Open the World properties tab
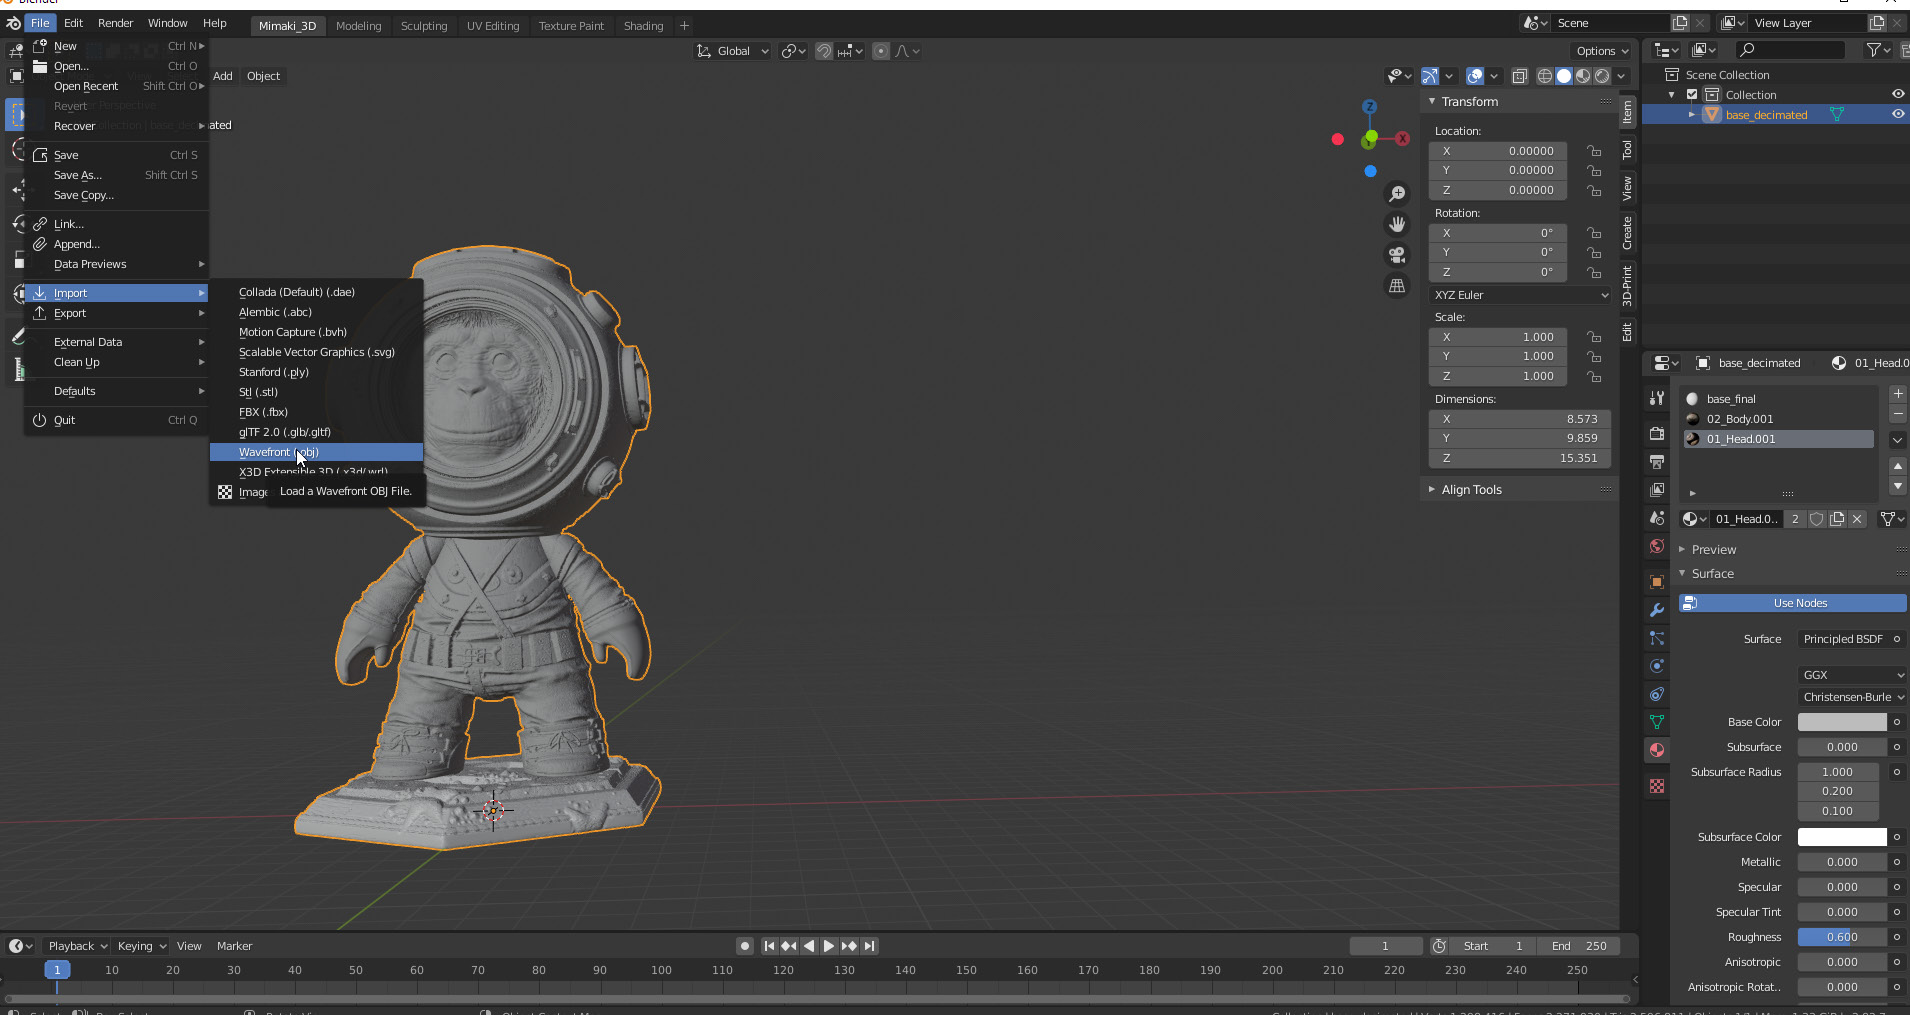The image size is (1910, 1015). pos(1657,546)
